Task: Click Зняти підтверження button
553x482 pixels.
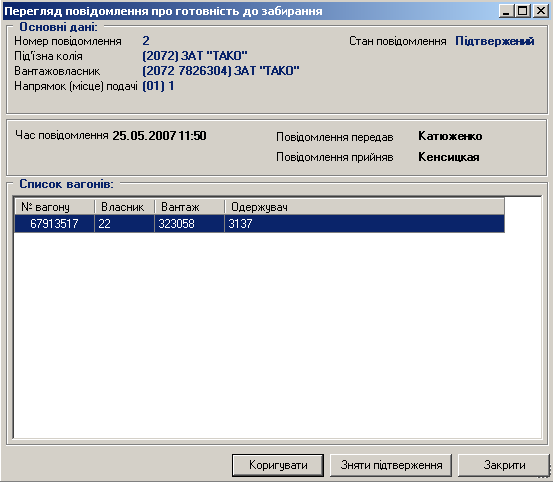Action: [x=391, y=465]
